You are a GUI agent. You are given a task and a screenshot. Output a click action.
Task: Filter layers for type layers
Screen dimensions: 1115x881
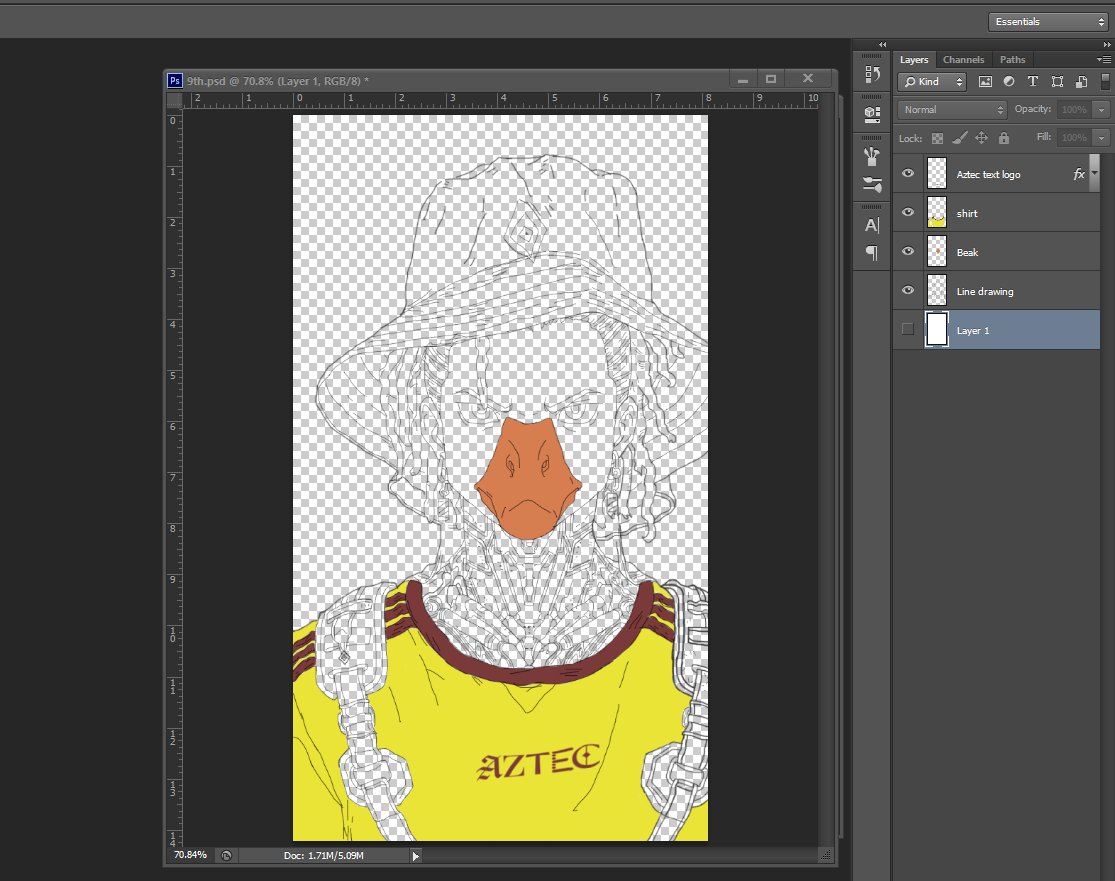click(x=1033, y=82)
